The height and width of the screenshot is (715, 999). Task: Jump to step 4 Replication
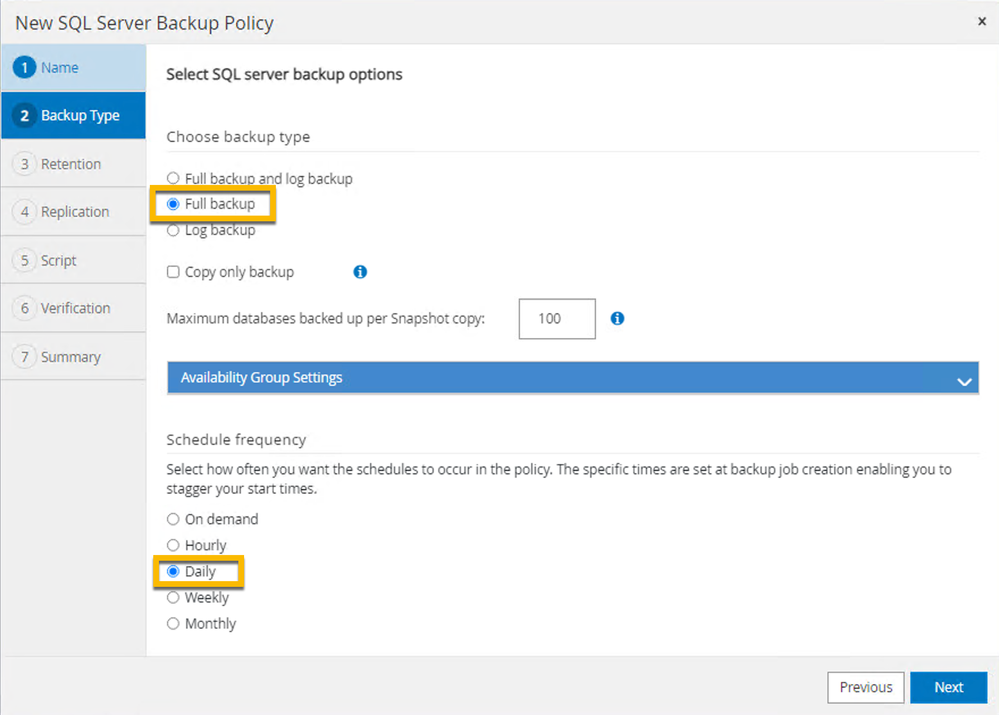pos(72,212)
